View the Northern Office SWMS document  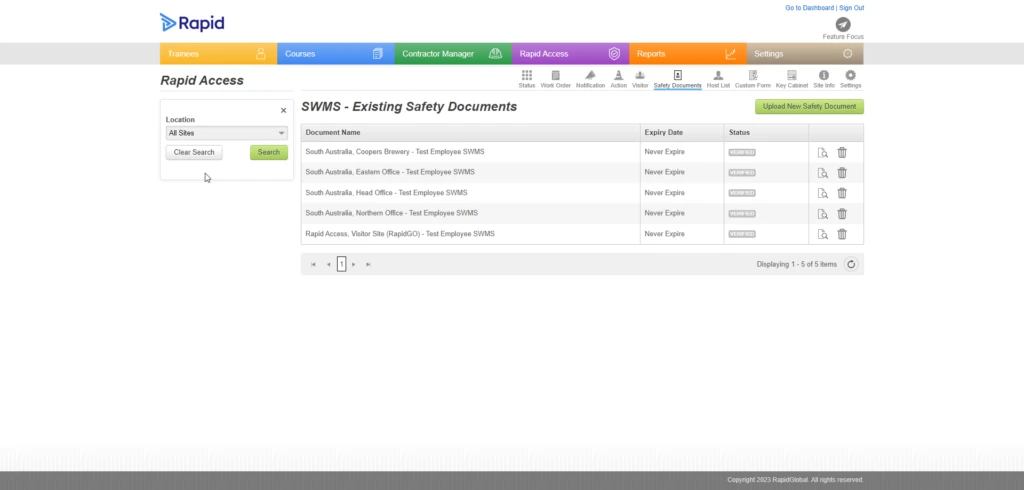click(x=823, y=214)
